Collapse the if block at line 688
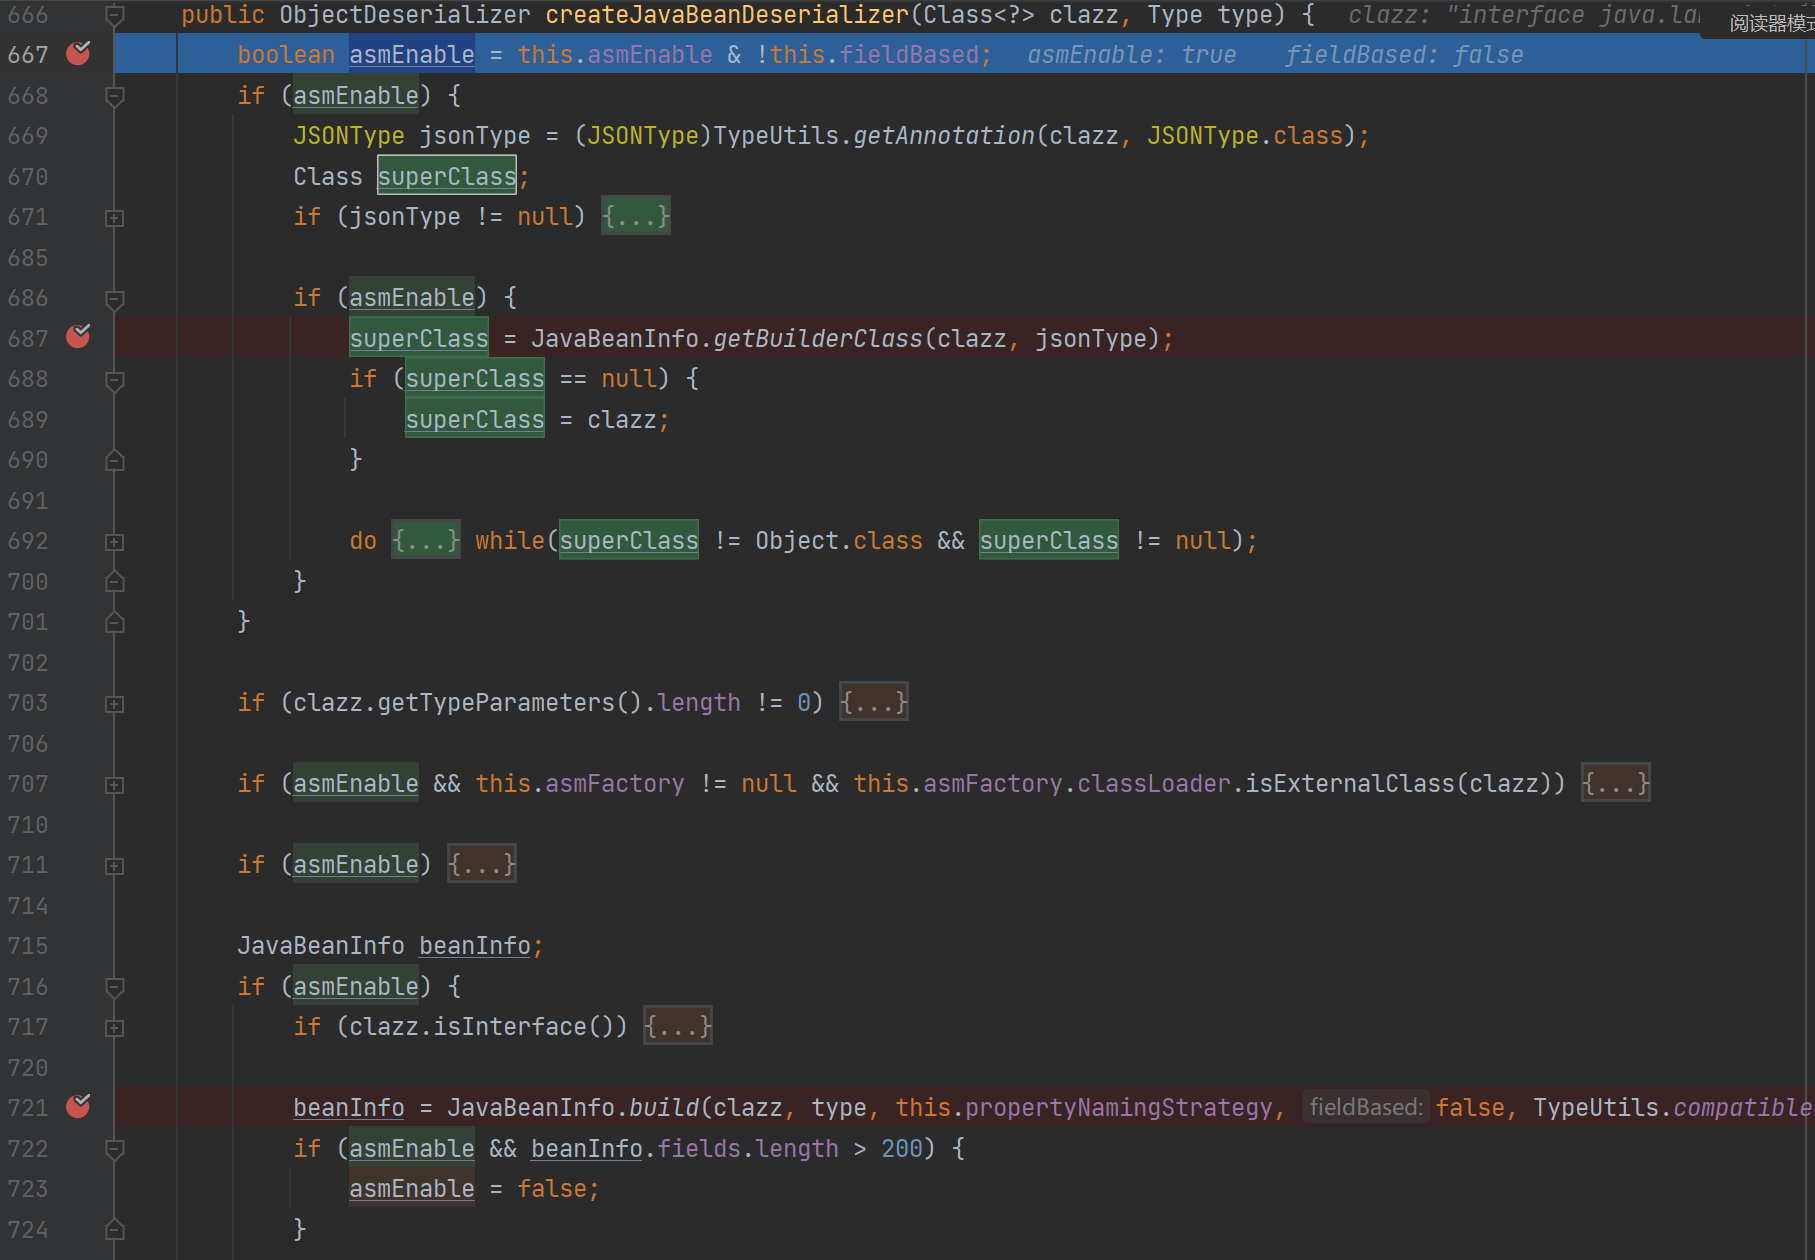The width and height of the screenshot is (1815, 1260). pos(115,380)
